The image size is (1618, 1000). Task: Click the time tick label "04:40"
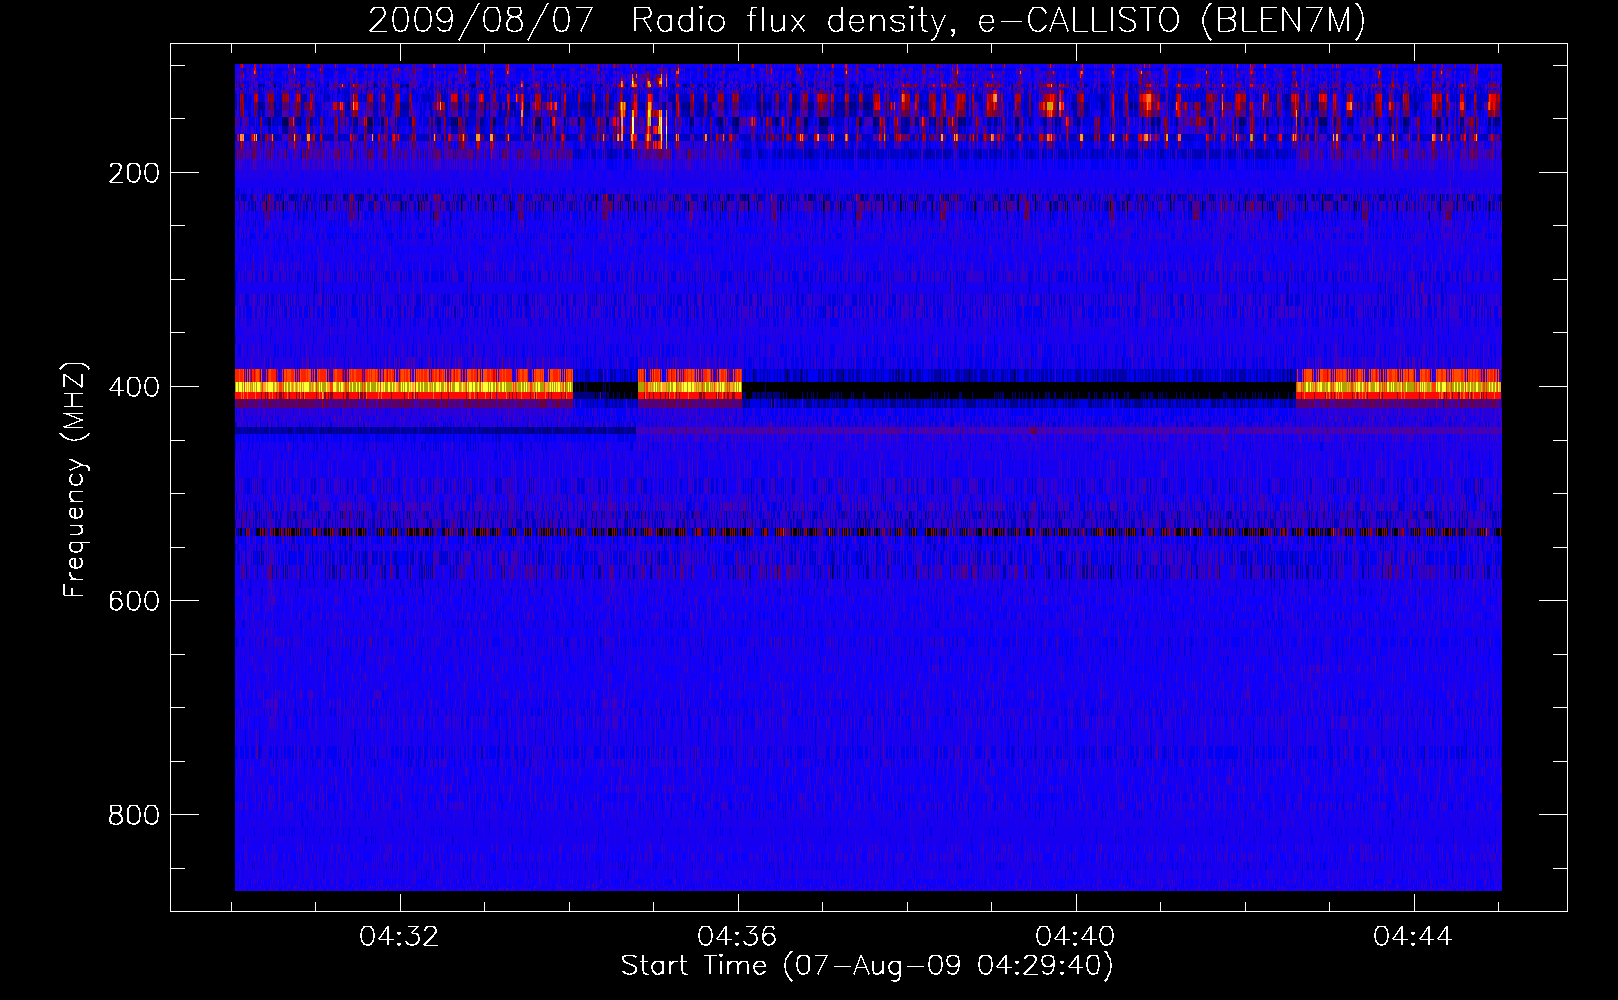[x=1076, y=937]
